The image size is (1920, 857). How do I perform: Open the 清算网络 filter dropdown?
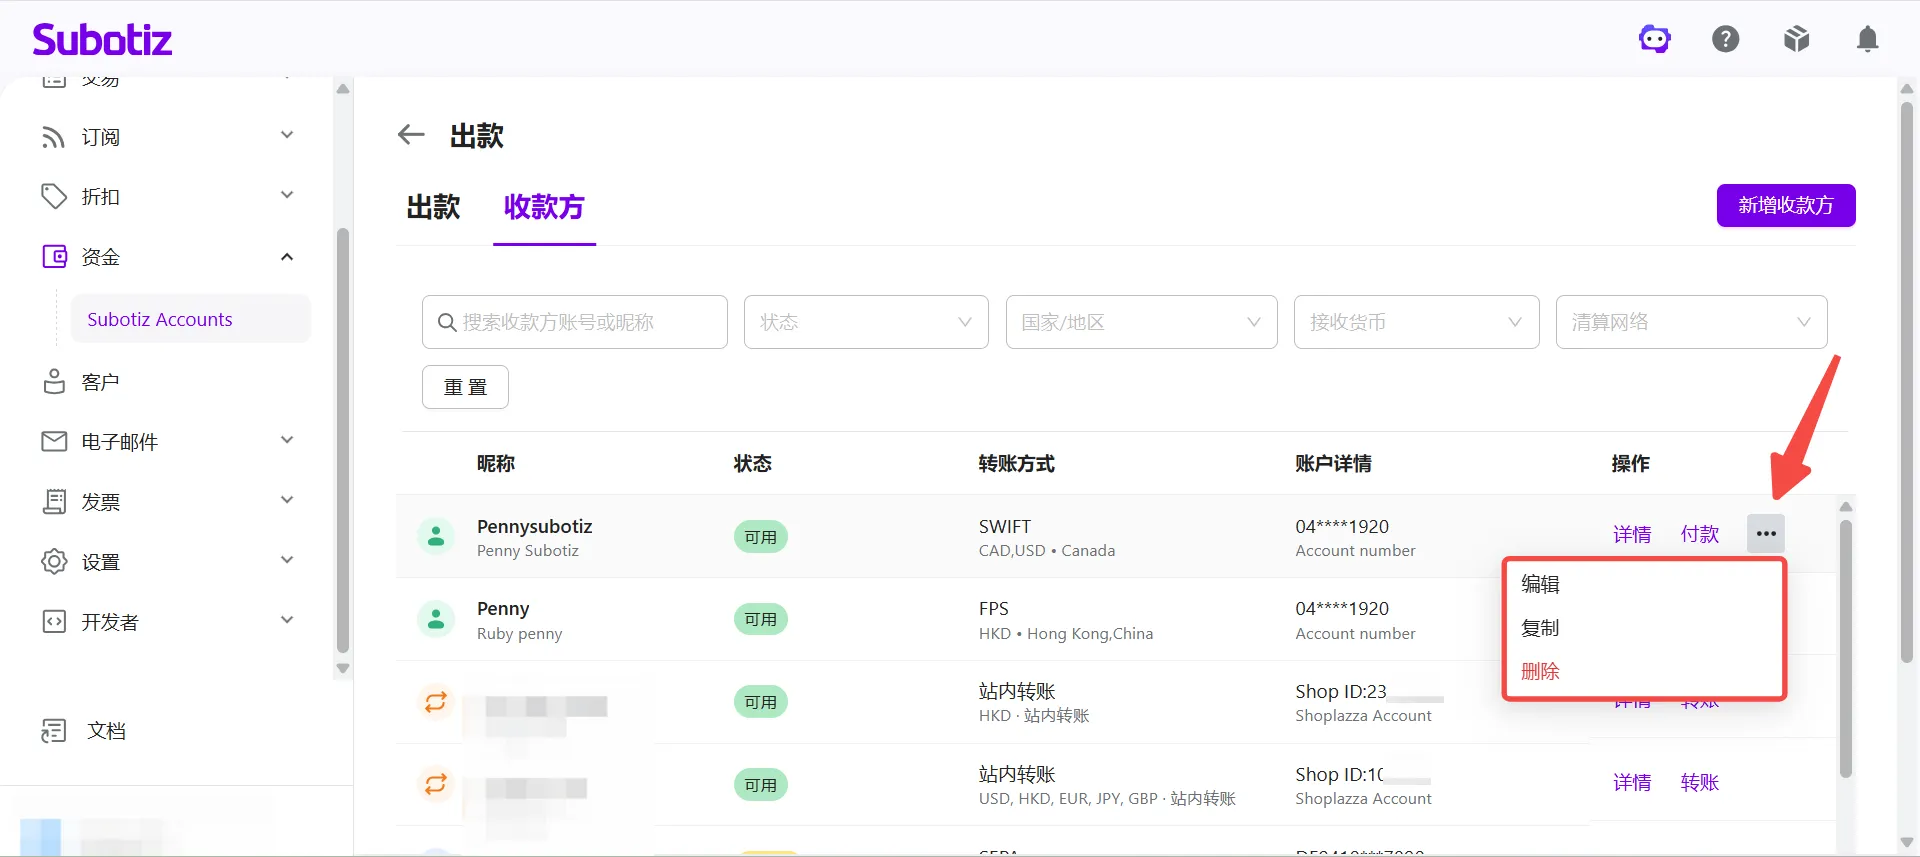1691,322
